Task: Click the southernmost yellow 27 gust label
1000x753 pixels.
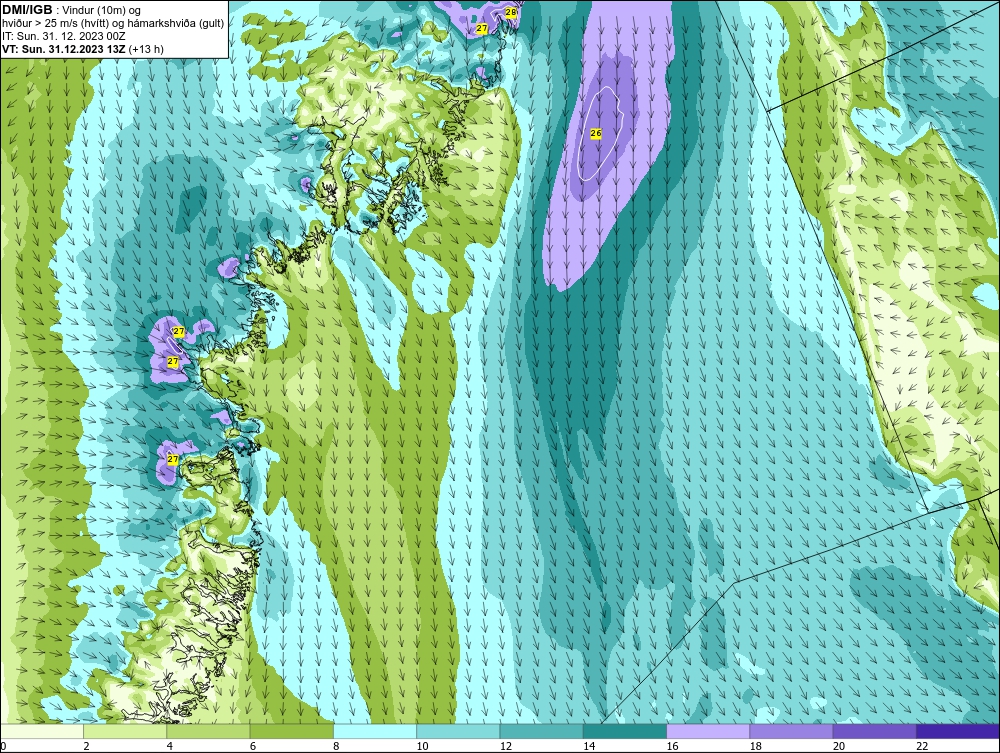Action: click(x=173, y=459)
